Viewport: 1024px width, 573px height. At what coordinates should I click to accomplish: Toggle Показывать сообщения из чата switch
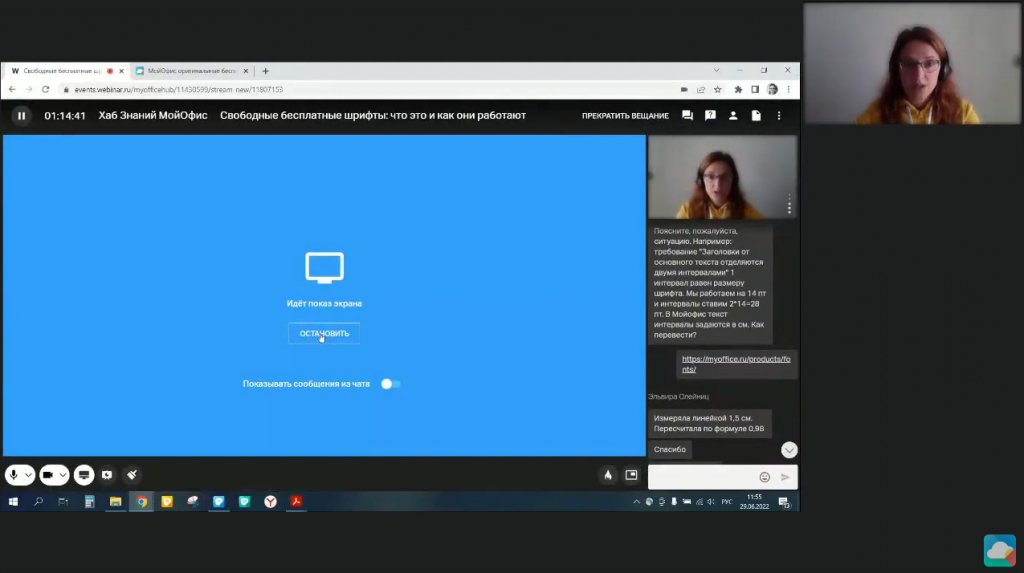pyautogui.click(x=391, y=384)
